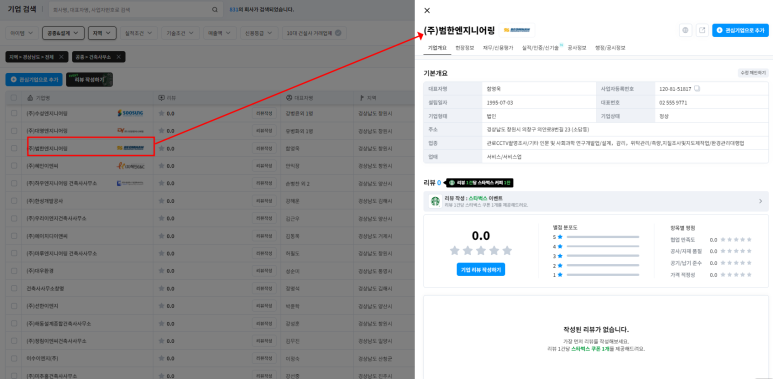The image size is (773, 379).
Task: Add company to favorites in detail panel
Action: 740,30
